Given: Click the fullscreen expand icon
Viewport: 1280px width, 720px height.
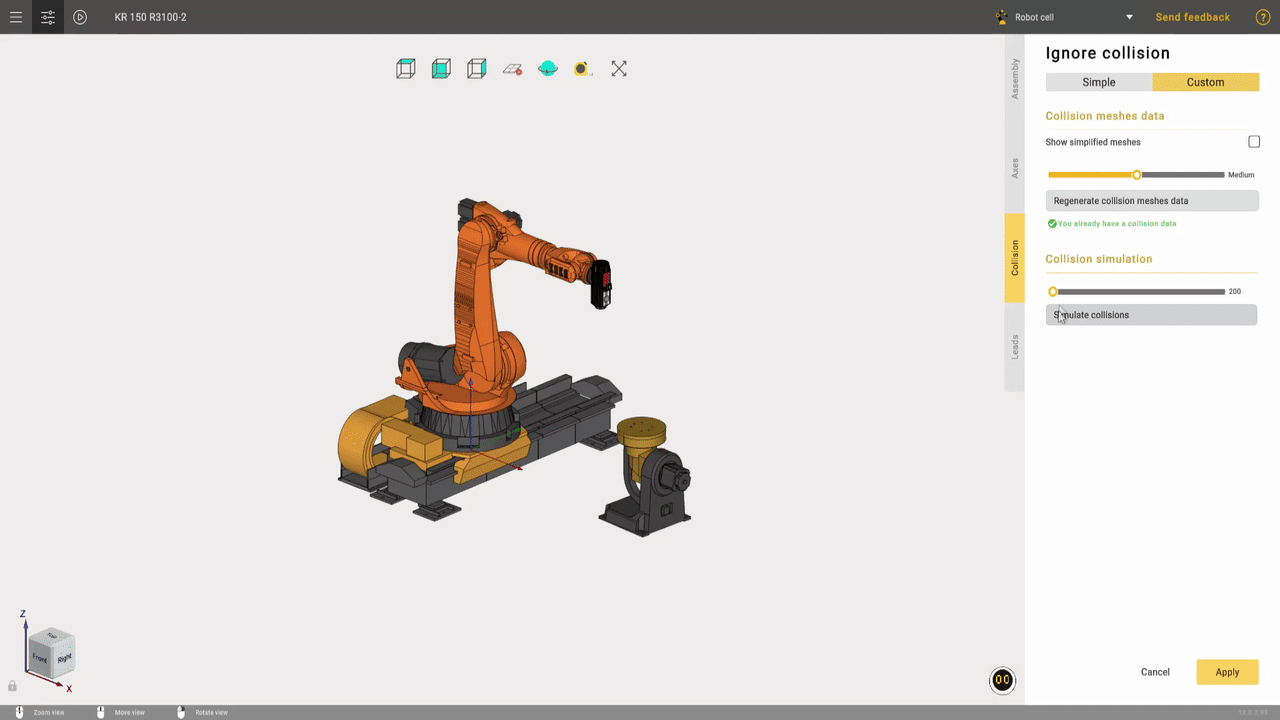Looking at the screenshot, I should click(618, 68).
